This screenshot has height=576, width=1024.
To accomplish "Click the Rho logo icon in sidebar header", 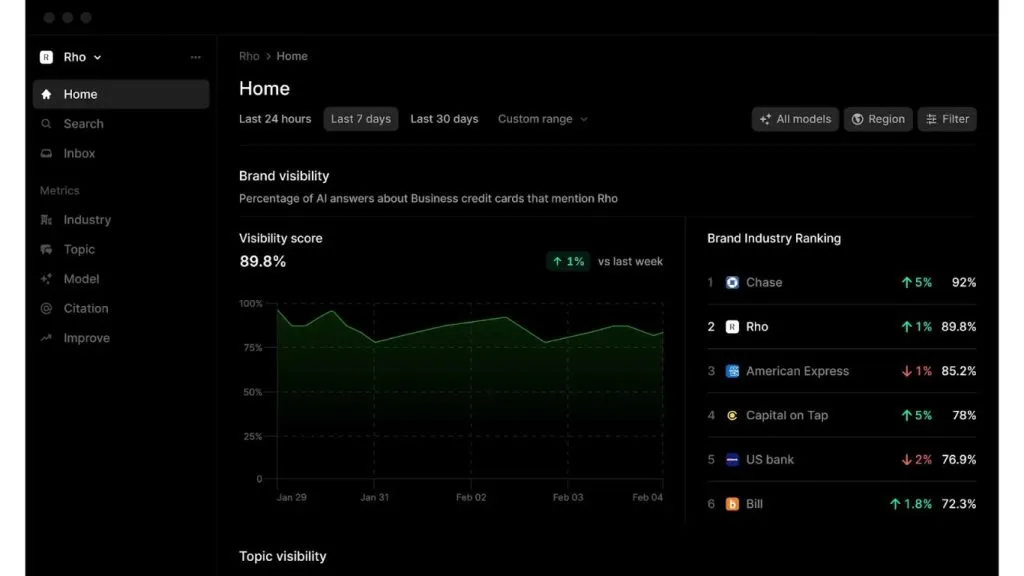I will click(x=46, y=57).
